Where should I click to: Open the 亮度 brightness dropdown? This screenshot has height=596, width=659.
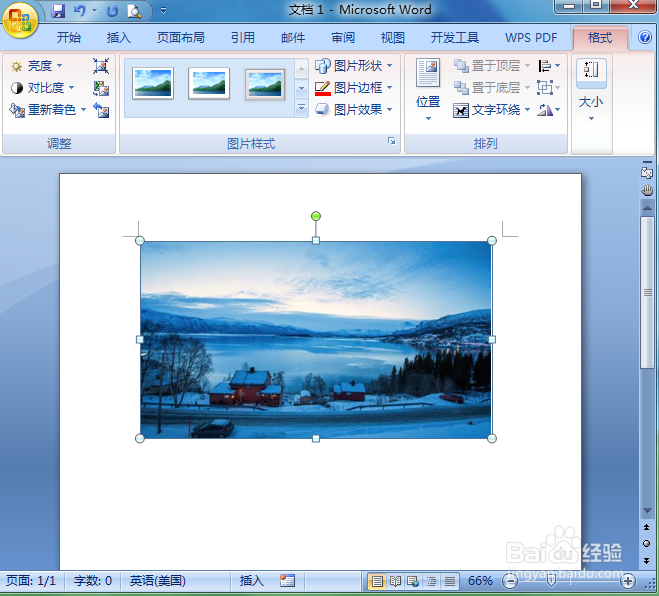pyautogui.click(x=37, y=66)
